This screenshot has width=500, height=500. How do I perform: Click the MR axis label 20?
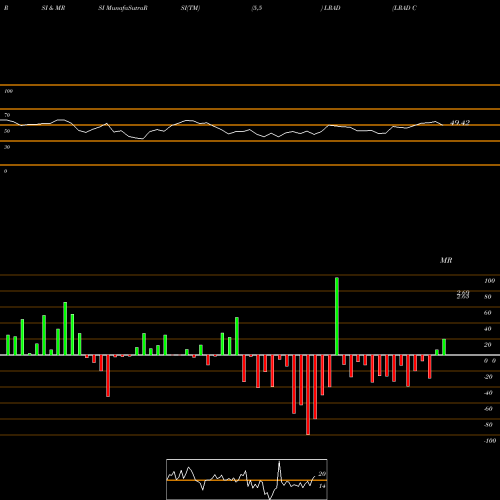tap(488, 345)
